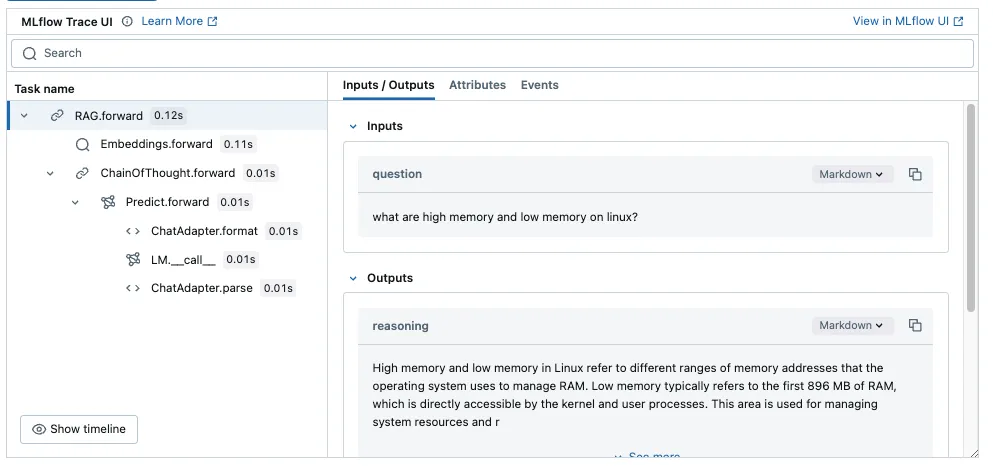The height and width of the screenshot is (466, 993).
Task: Click the ChatAdapter.parse code icon
Action: pos(133,288)
